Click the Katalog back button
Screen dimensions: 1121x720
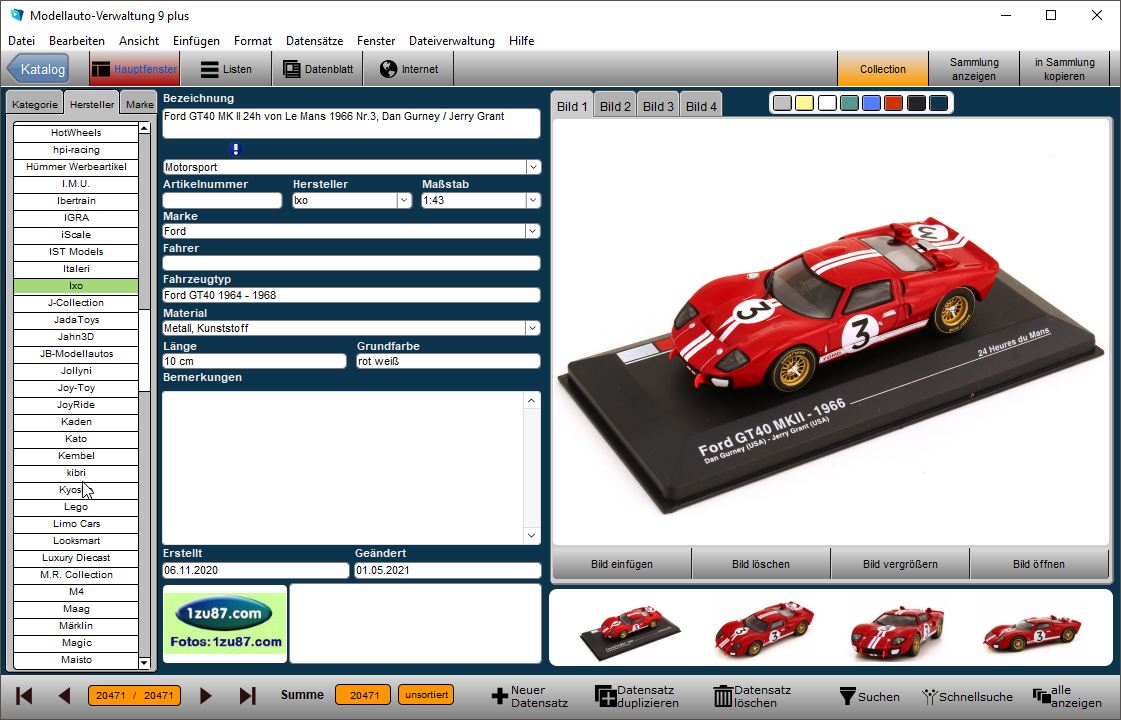click(x=38, y=69)
